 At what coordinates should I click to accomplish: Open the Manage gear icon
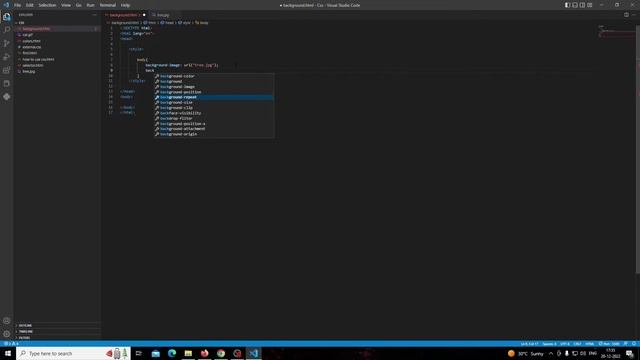click(7, 334)
